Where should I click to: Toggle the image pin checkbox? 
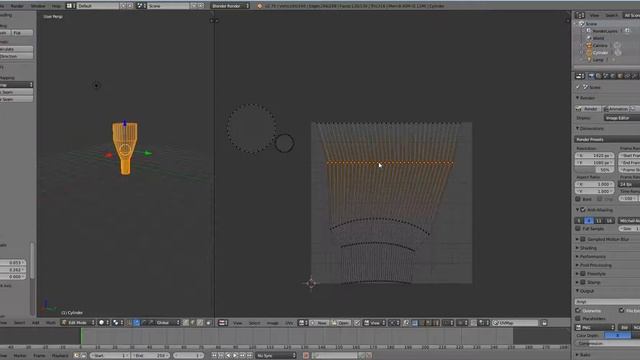click(357, 322)
